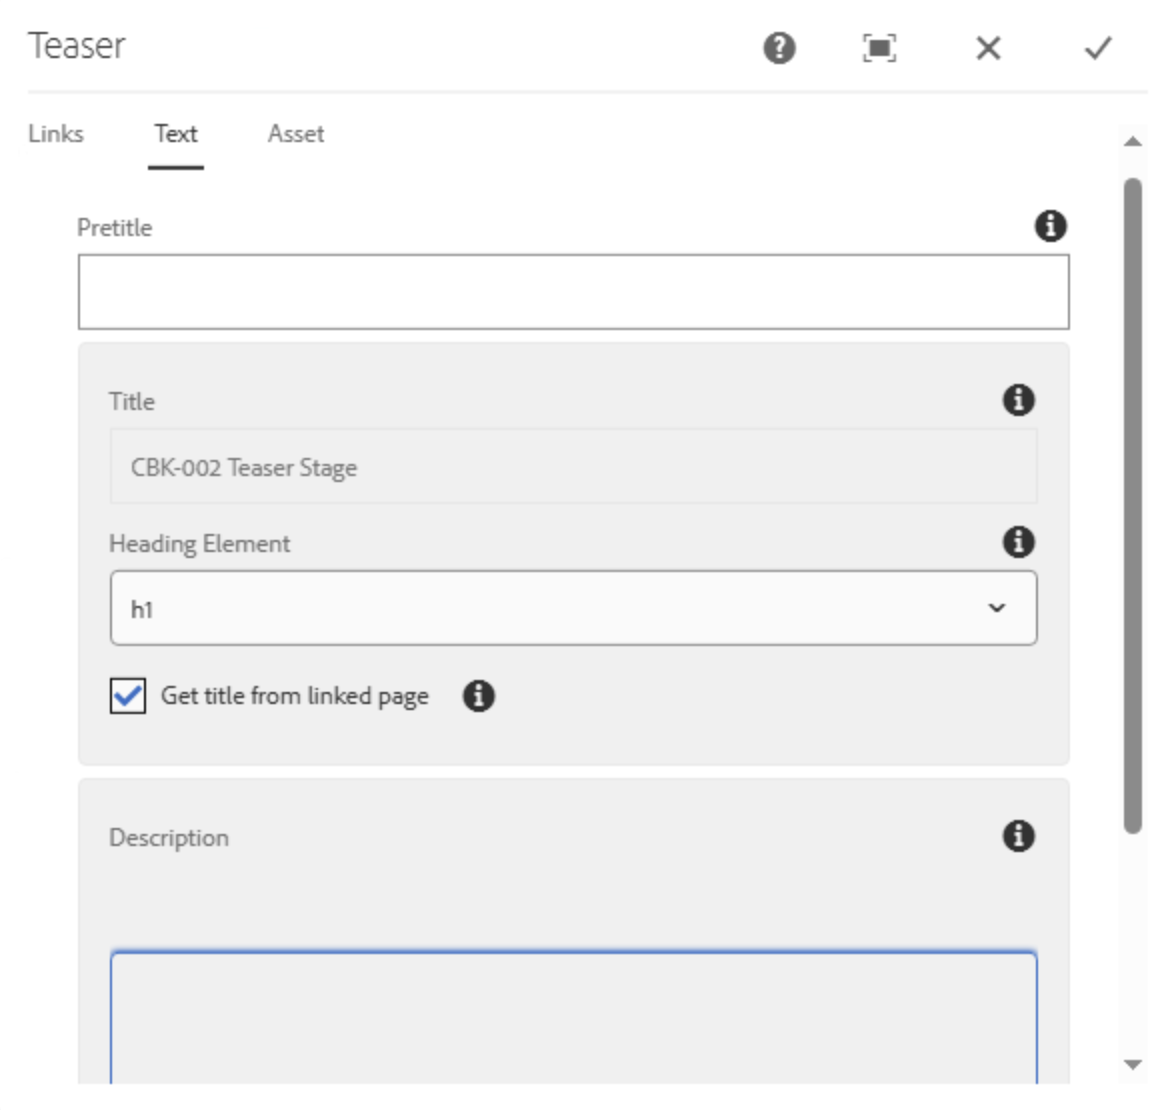Screen dimensions: 1170x1110
Task: View info about Get title from linked page
Action: (x=478, y=695)
